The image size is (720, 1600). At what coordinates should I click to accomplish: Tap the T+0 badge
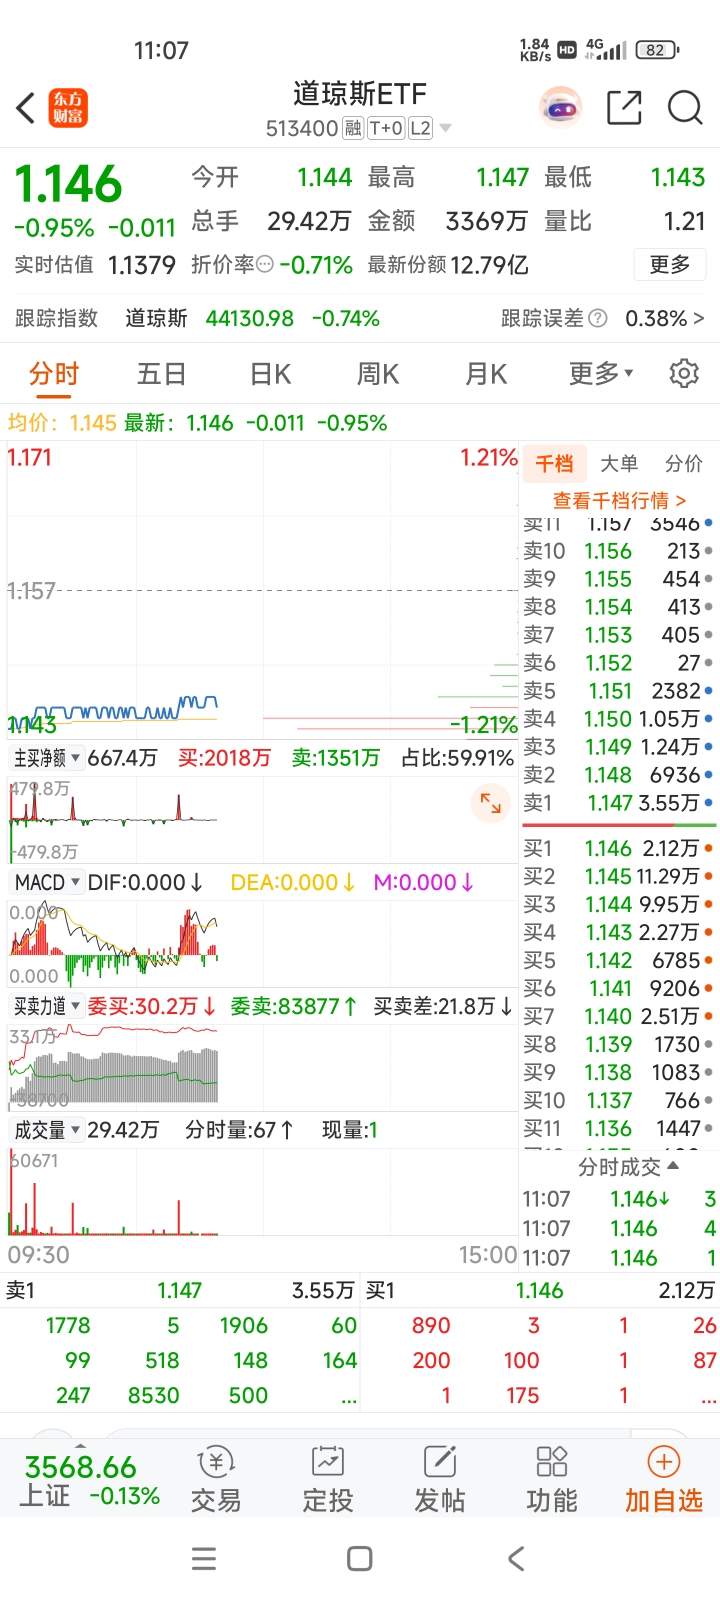point(386,128)
